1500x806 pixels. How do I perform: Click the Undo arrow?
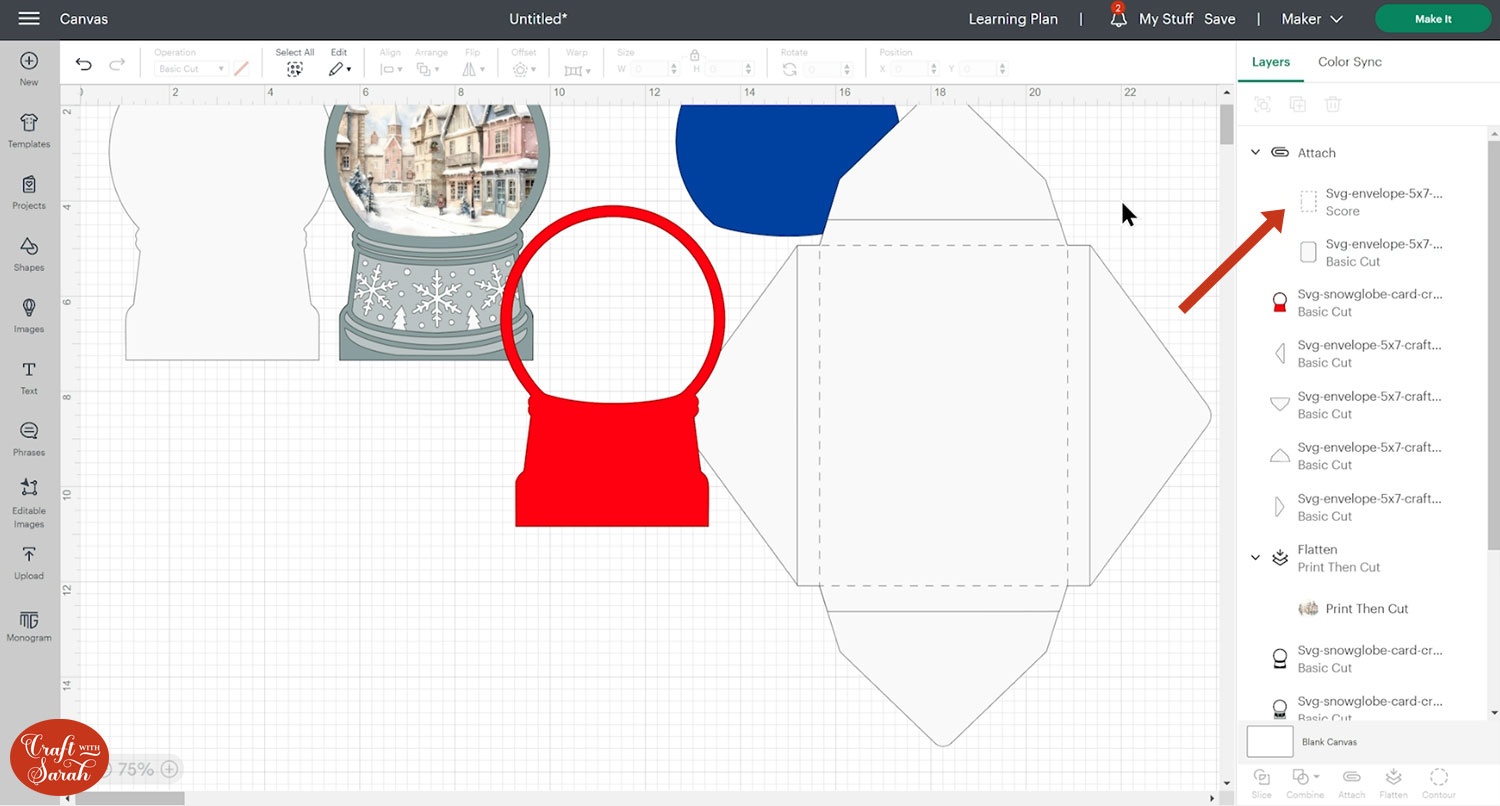point(84,65)
